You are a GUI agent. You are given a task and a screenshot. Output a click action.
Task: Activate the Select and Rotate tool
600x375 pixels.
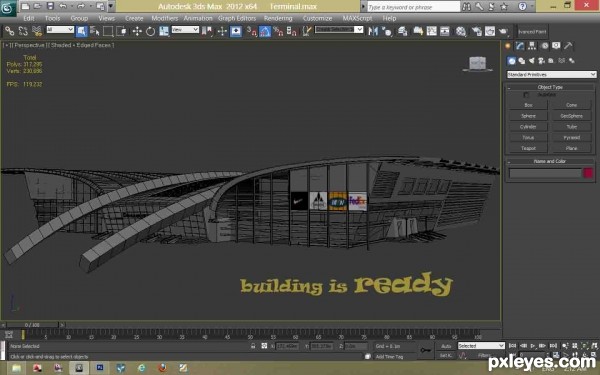pyautogui.click(x=150, y=31)
